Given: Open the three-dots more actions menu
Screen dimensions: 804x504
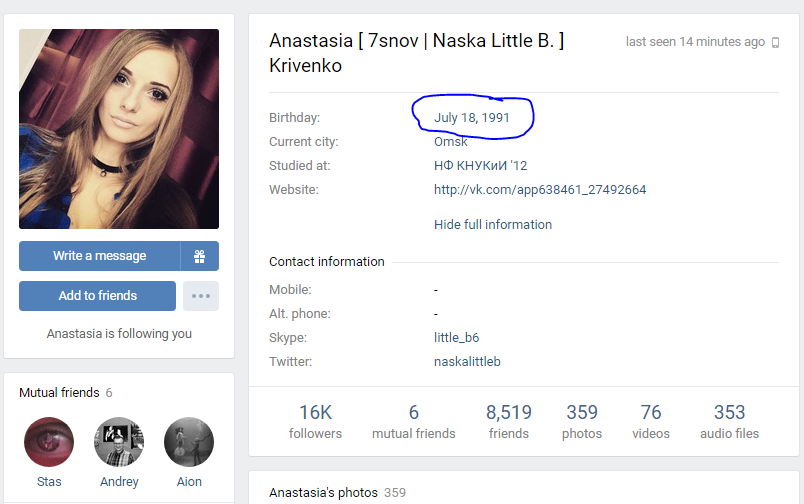Looking at the screenshot, I should [x=201, y=296].
